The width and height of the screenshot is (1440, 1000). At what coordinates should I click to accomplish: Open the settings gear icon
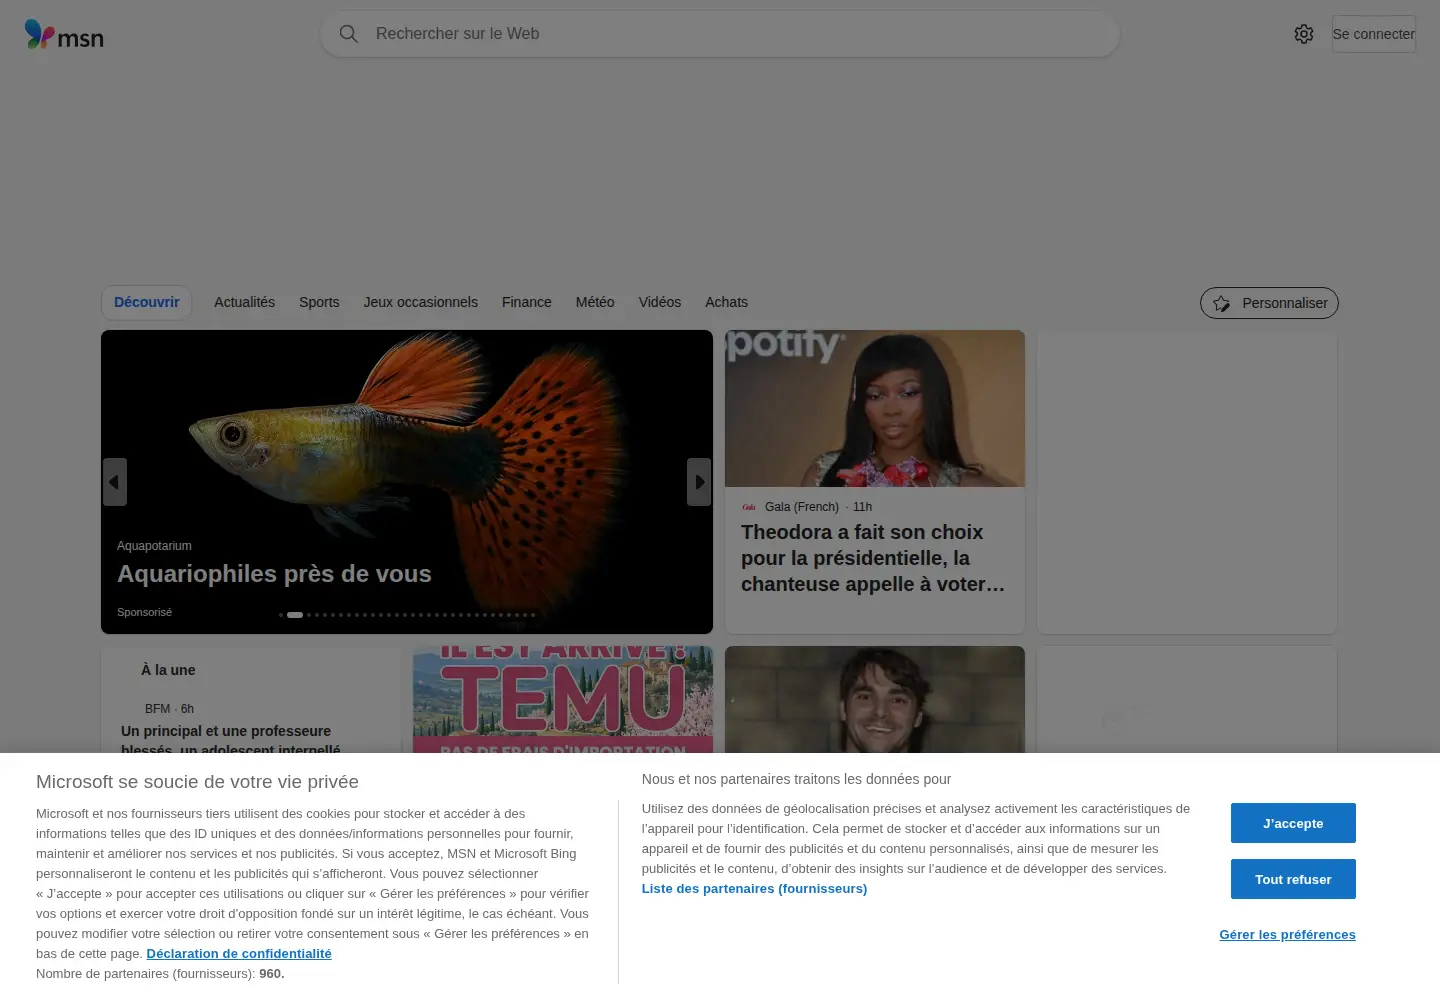pyautogui.click(x=1304, y=34)
